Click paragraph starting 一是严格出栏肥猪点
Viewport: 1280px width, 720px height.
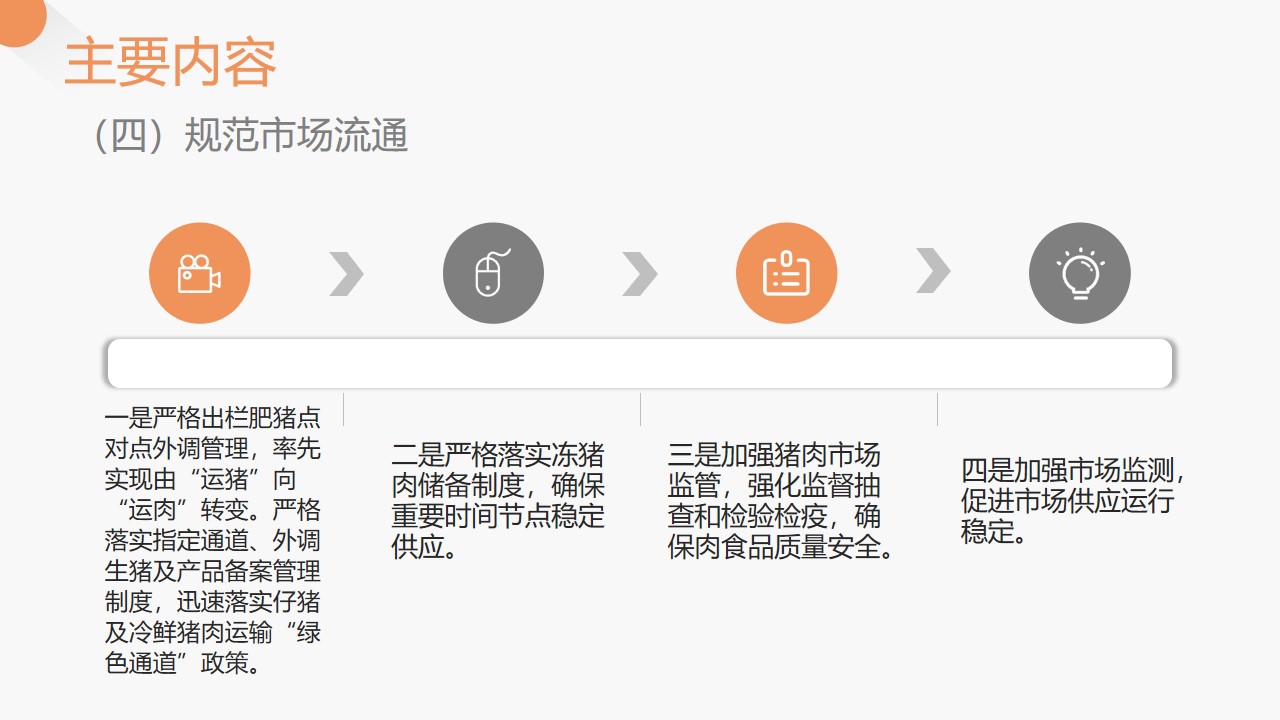213,540
